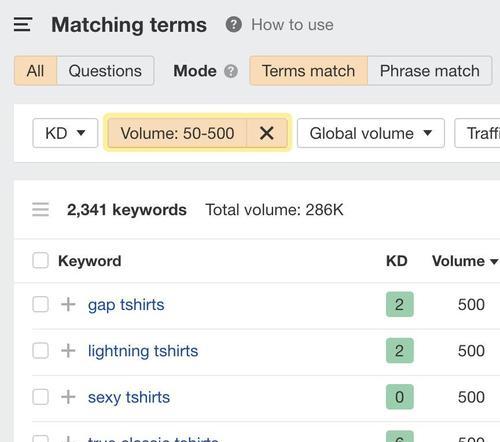Viewport: 500px width, 442px height.
Task: Edit the Volume: 50-500 filter
Action: click(177, 133)
